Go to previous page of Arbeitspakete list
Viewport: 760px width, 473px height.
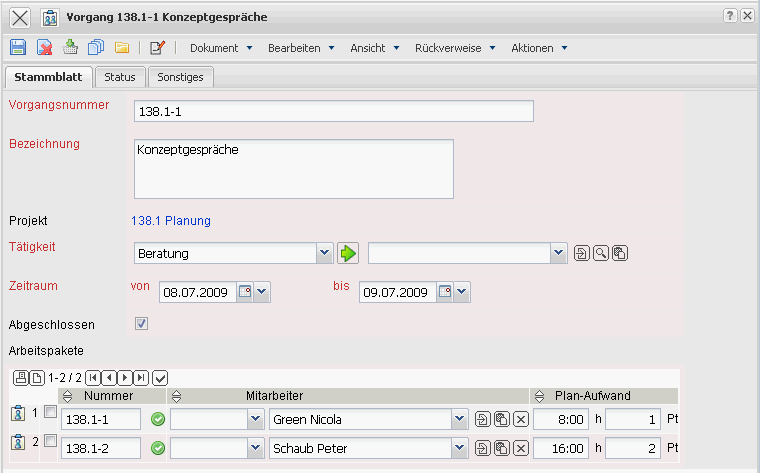(109, 378)
